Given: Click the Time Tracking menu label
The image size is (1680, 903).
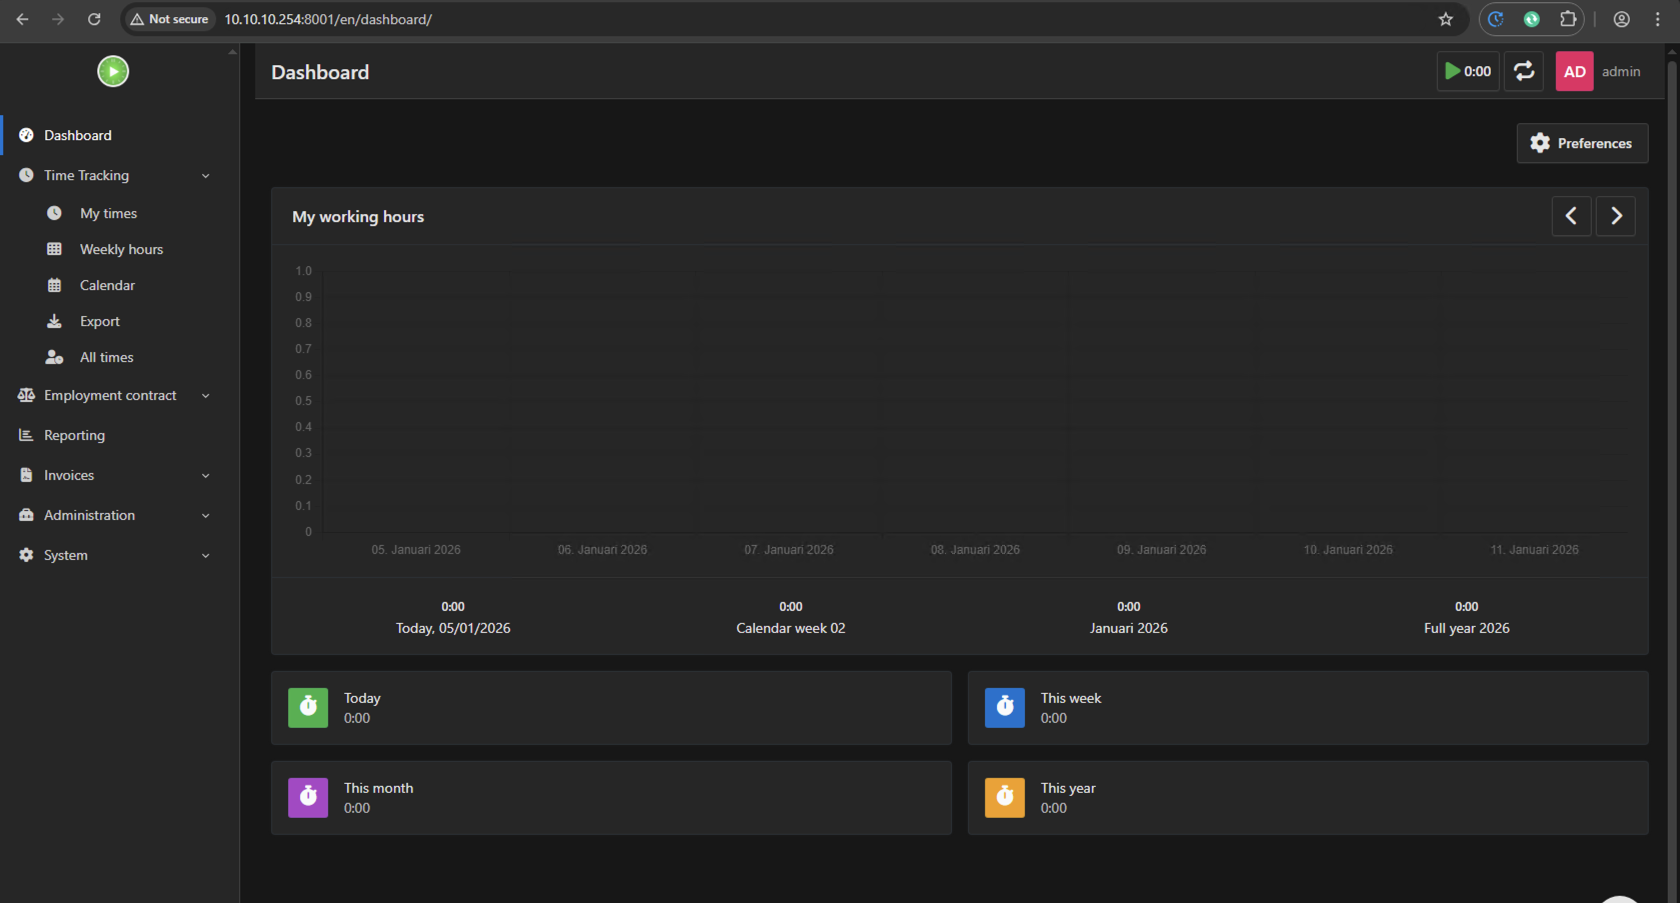Looking at the screenshot, I should pyautogui.click(x=86, y=175).
